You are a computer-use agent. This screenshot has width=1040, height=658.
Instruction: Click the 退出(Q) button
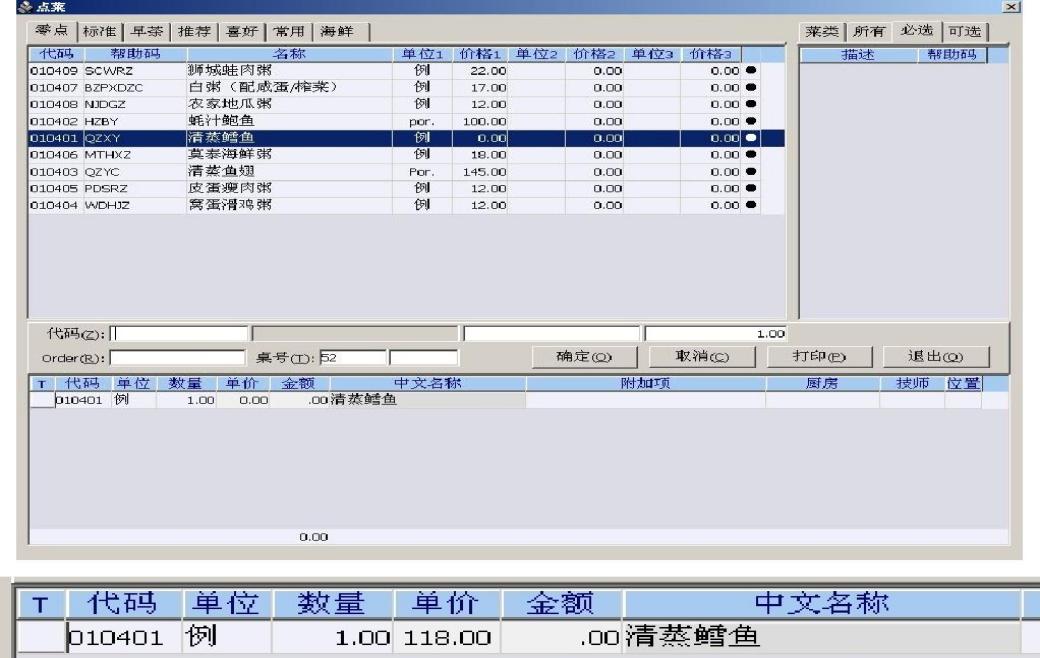(x=936, y=357)
